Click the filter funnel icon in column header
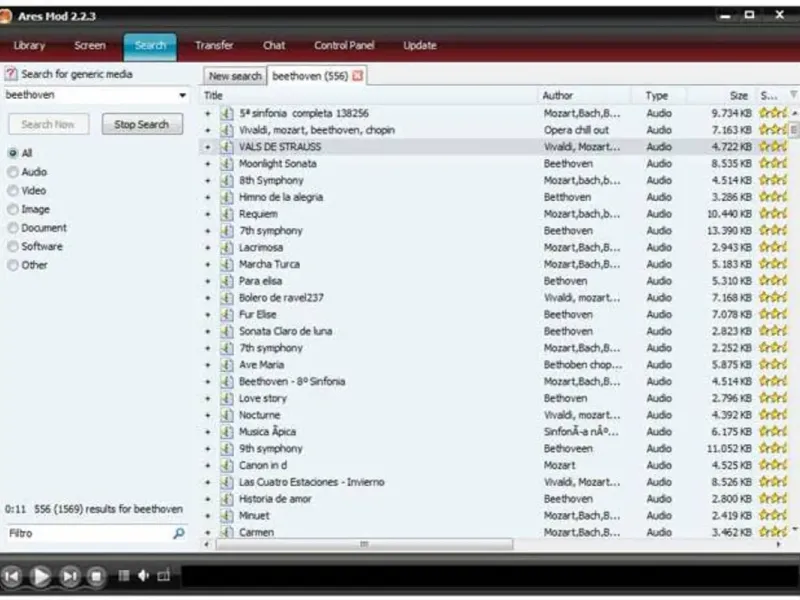 (x=793, y=95)
